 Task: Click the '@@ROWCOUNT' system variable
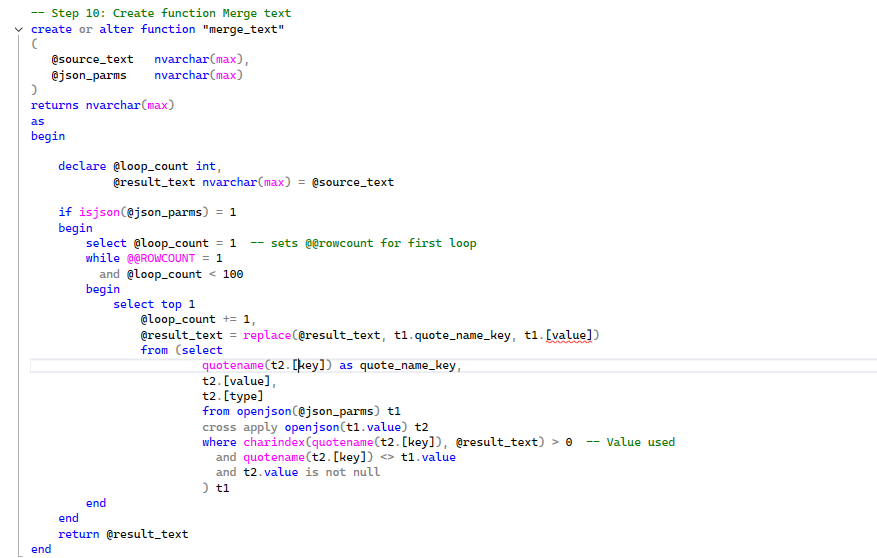point(161,258)
